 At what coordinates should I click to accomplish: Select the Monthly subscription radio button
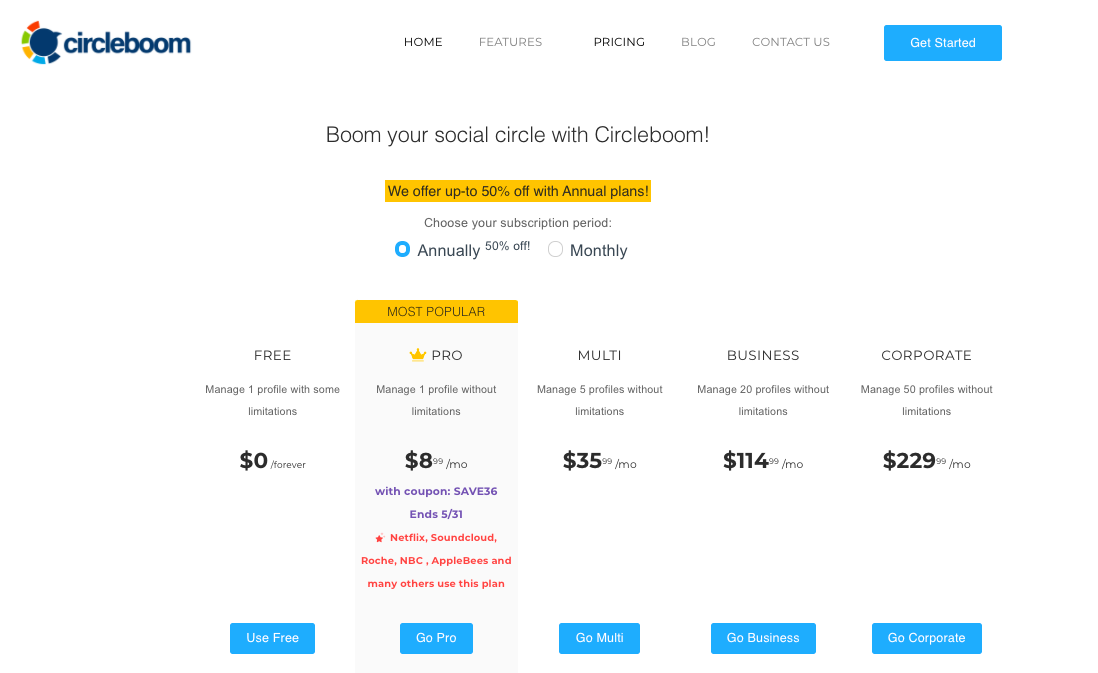point(555,248)
